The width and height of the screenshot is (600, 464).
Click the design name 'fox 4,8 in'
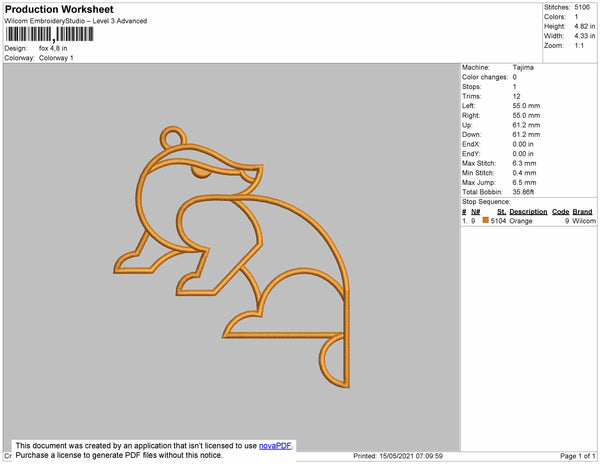(x=53, y=48)
